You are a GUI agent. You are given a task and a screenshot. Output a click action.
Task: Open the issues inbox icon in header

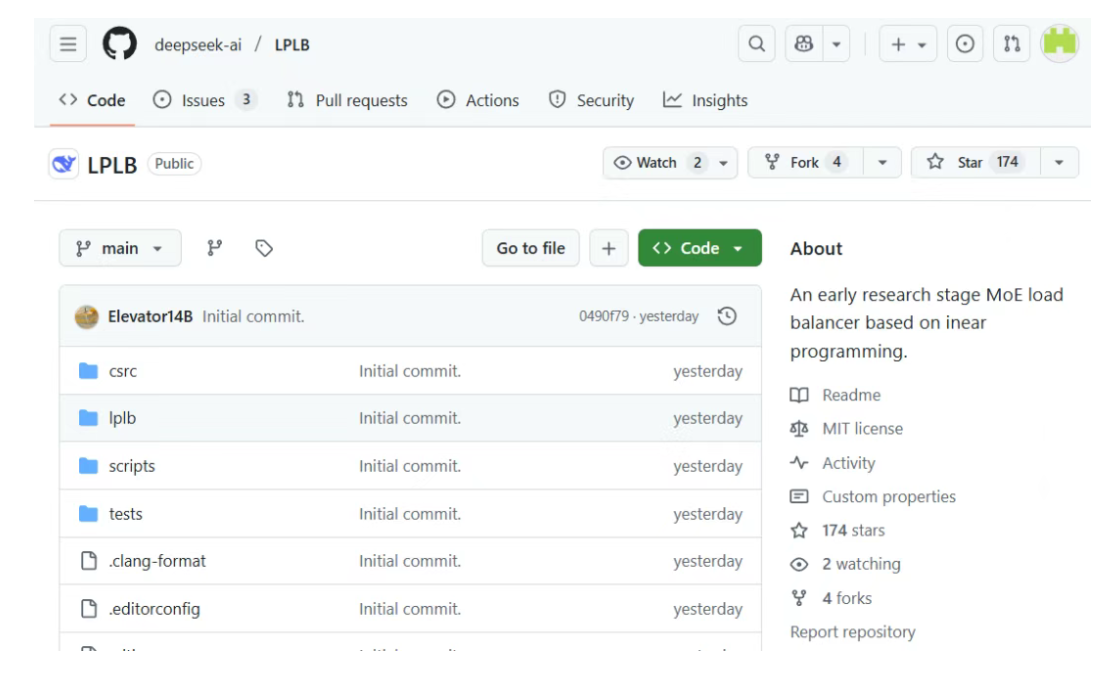965,44
